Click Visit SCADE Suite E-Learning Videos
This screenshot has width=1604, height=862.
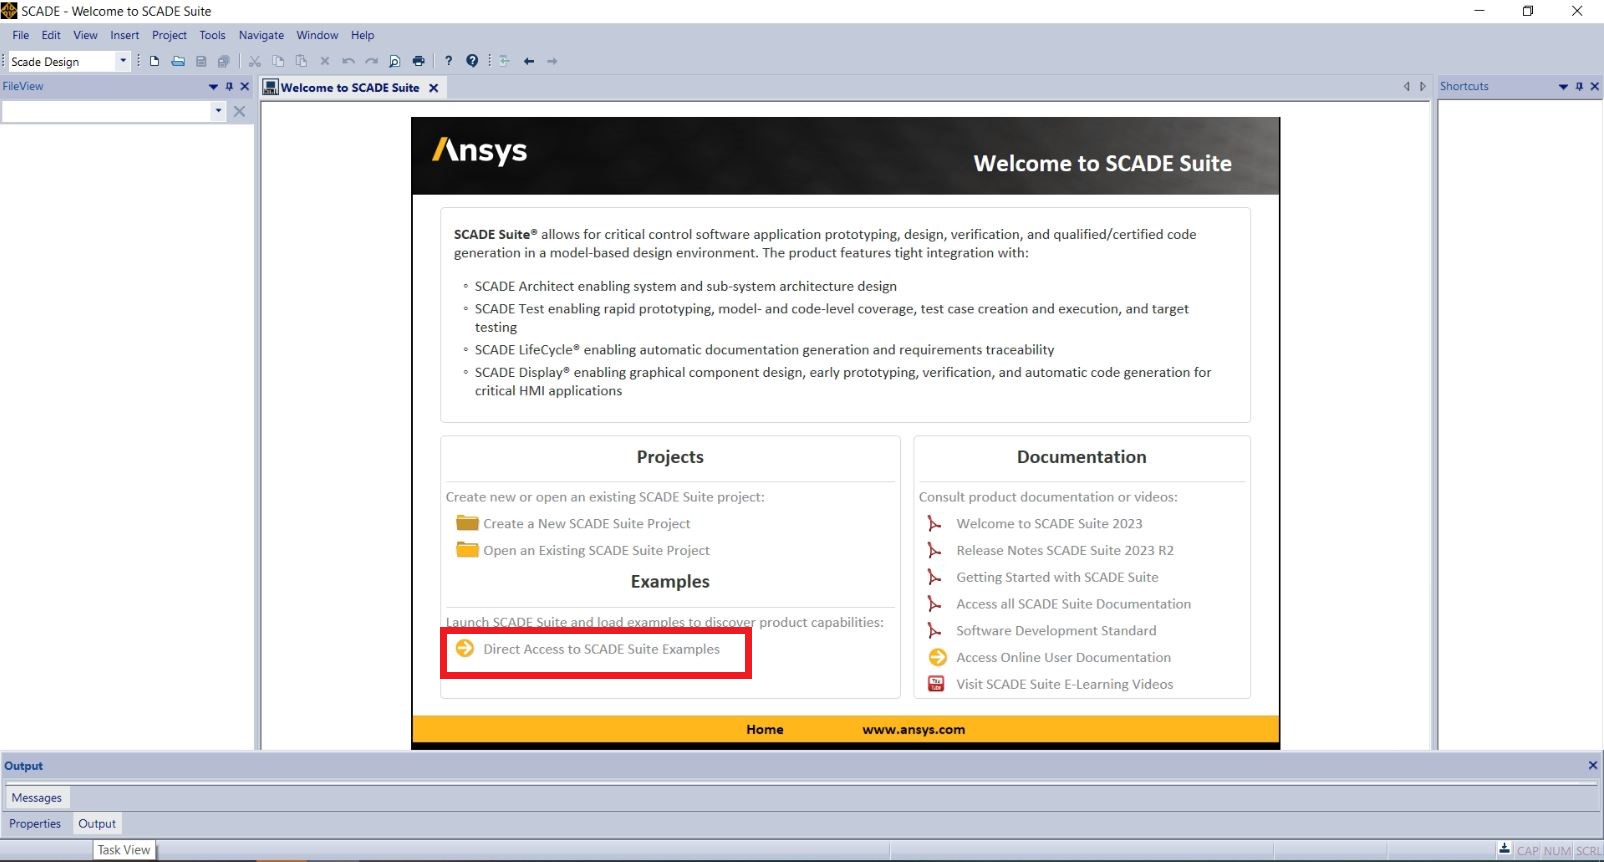[1065, 684]
